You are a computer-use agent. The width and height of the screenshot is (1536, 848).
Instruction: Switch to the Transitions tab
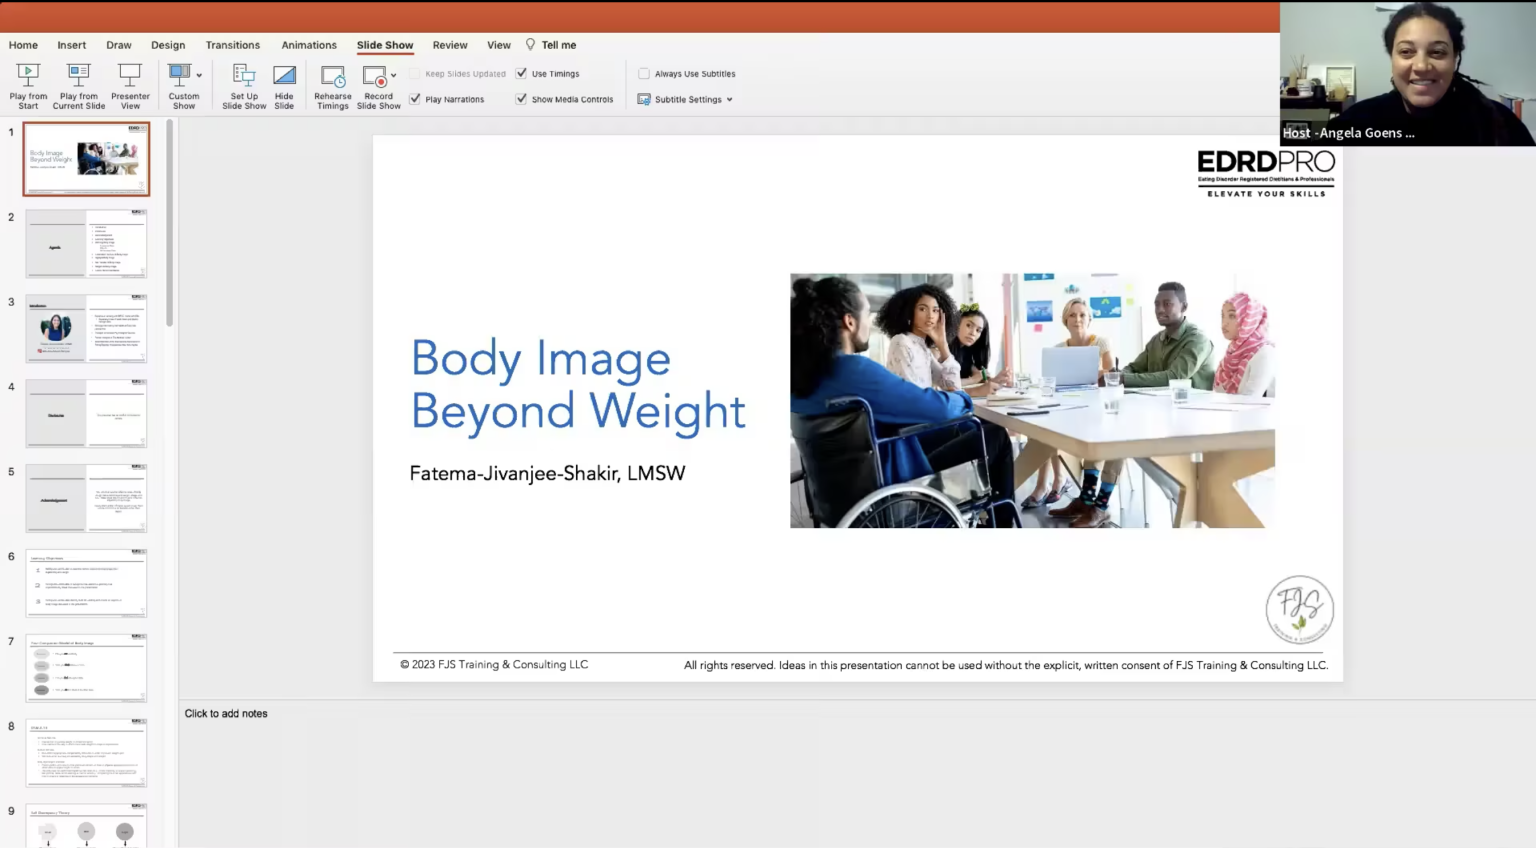233,45
